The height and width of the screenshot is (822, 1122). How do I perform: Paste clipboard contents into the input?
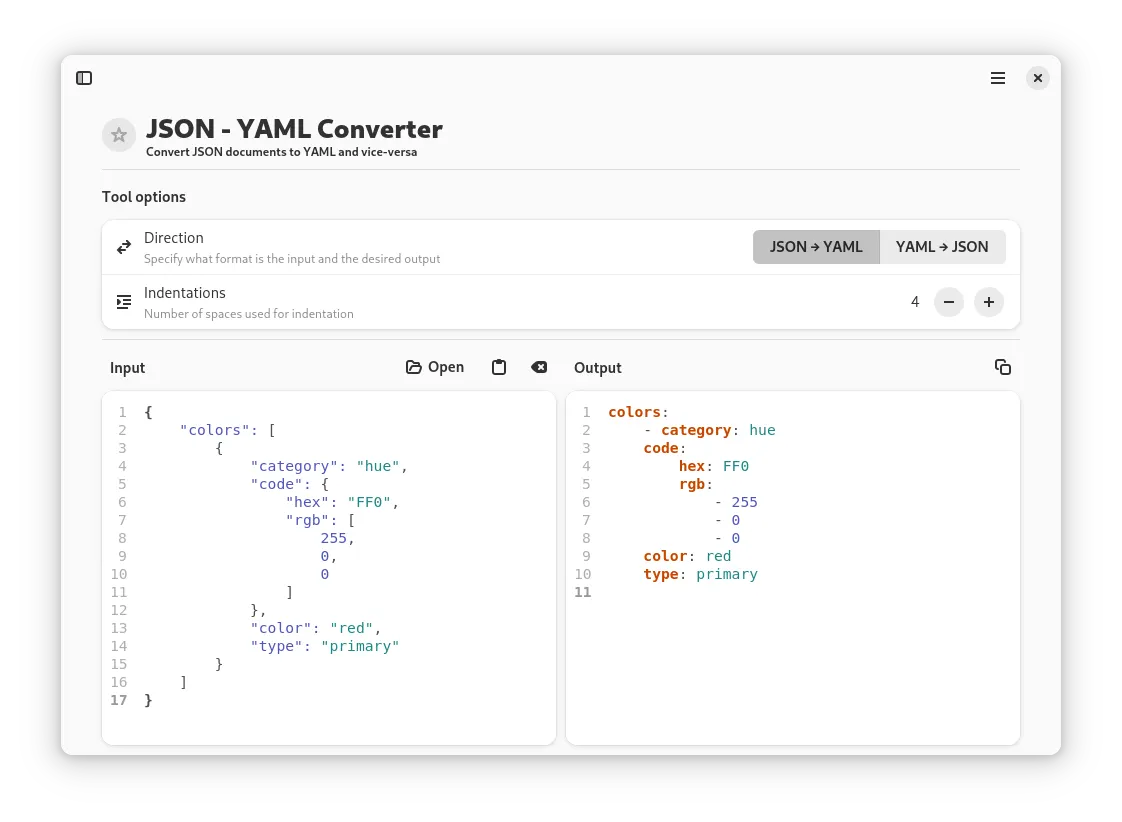(499, 367)
